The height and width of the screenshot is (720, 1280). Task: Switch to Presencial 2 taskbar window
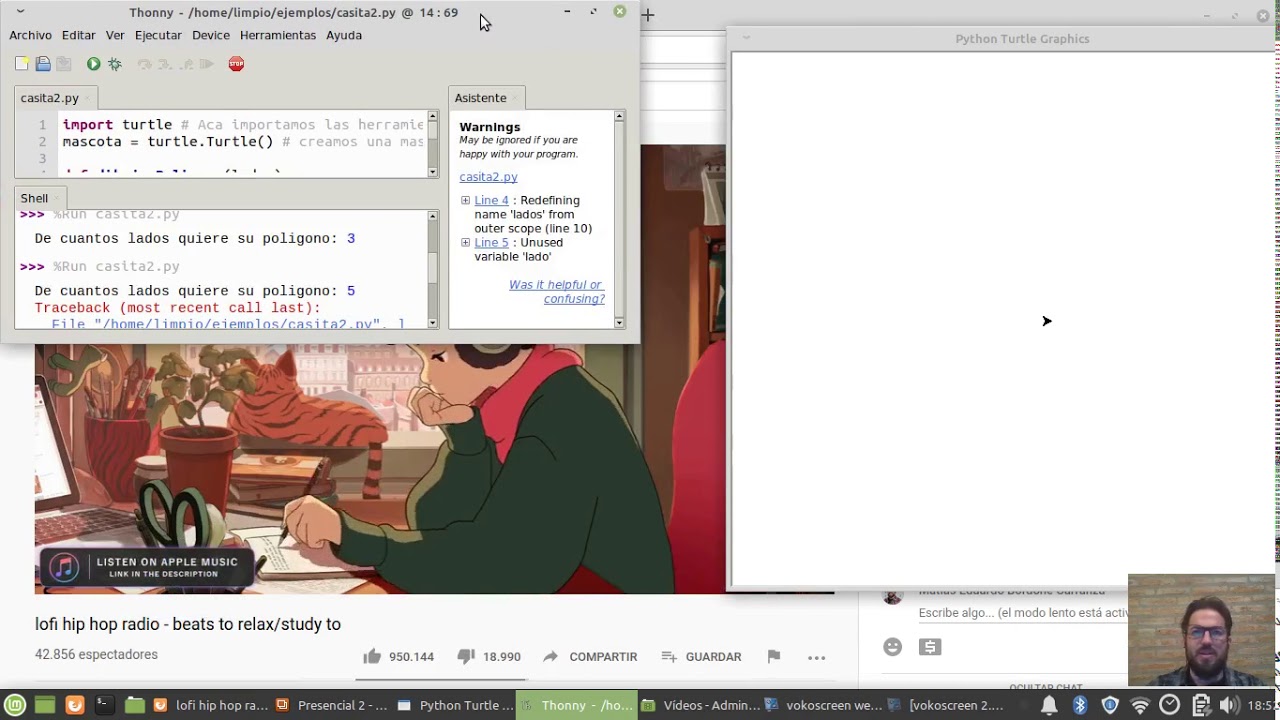pos(332,705)
